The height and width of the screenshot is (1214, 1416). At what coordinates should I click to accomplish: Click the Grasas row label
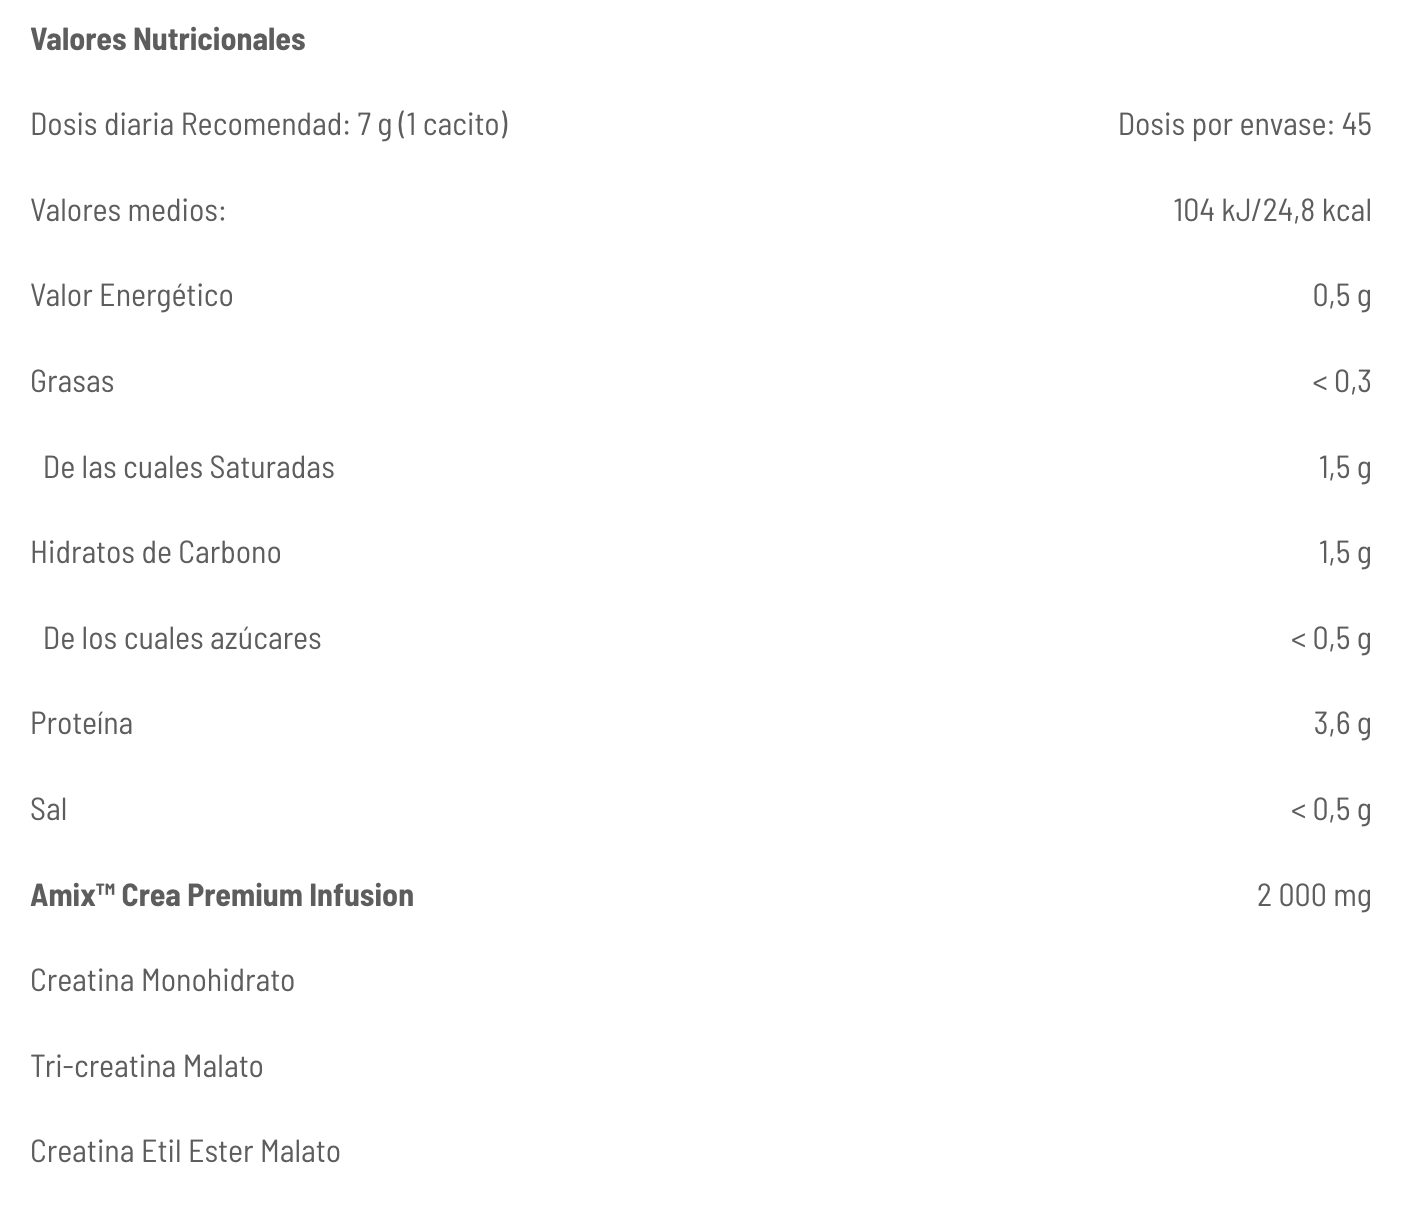coord(72,382)
